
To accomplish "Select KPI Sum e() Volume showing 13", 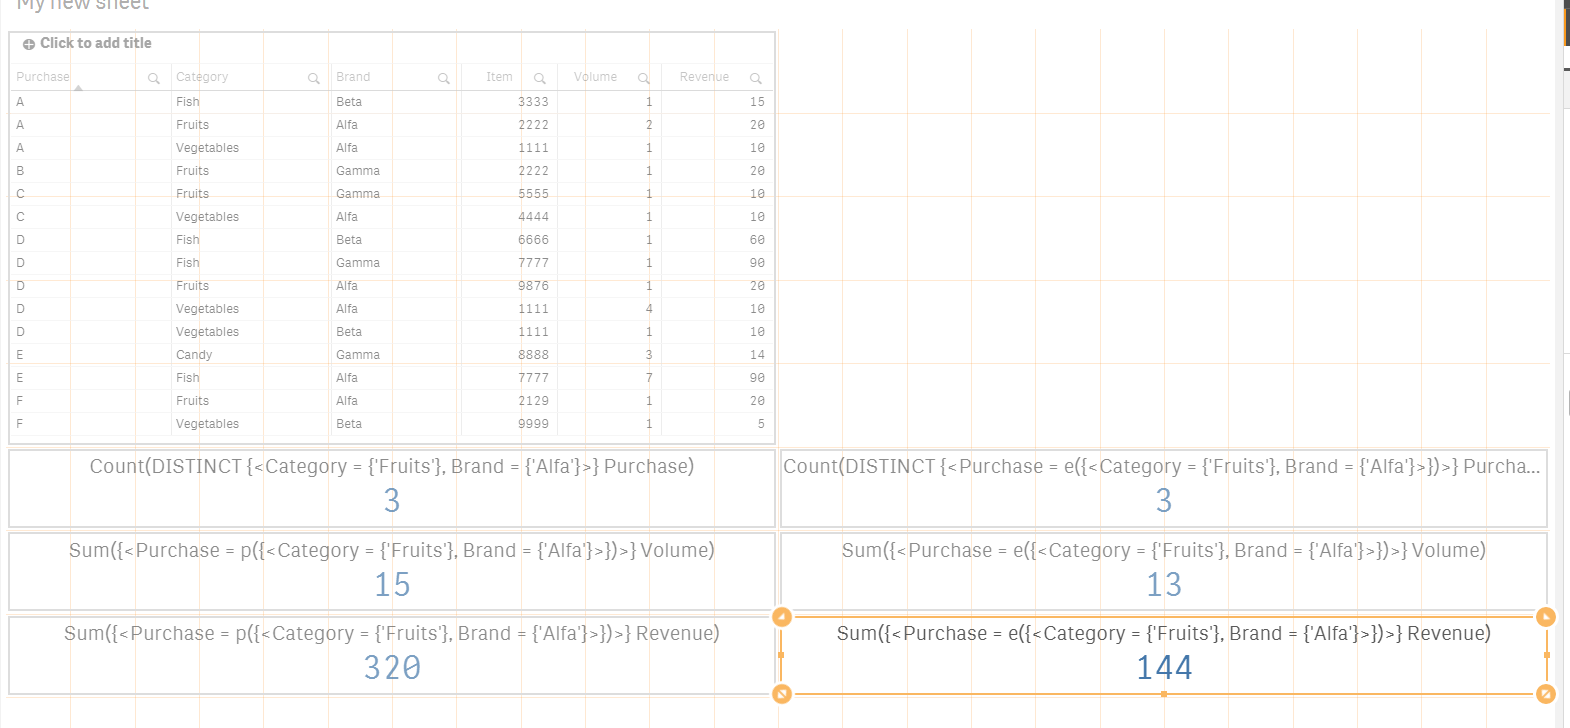I will click(x=1164, y=572).
